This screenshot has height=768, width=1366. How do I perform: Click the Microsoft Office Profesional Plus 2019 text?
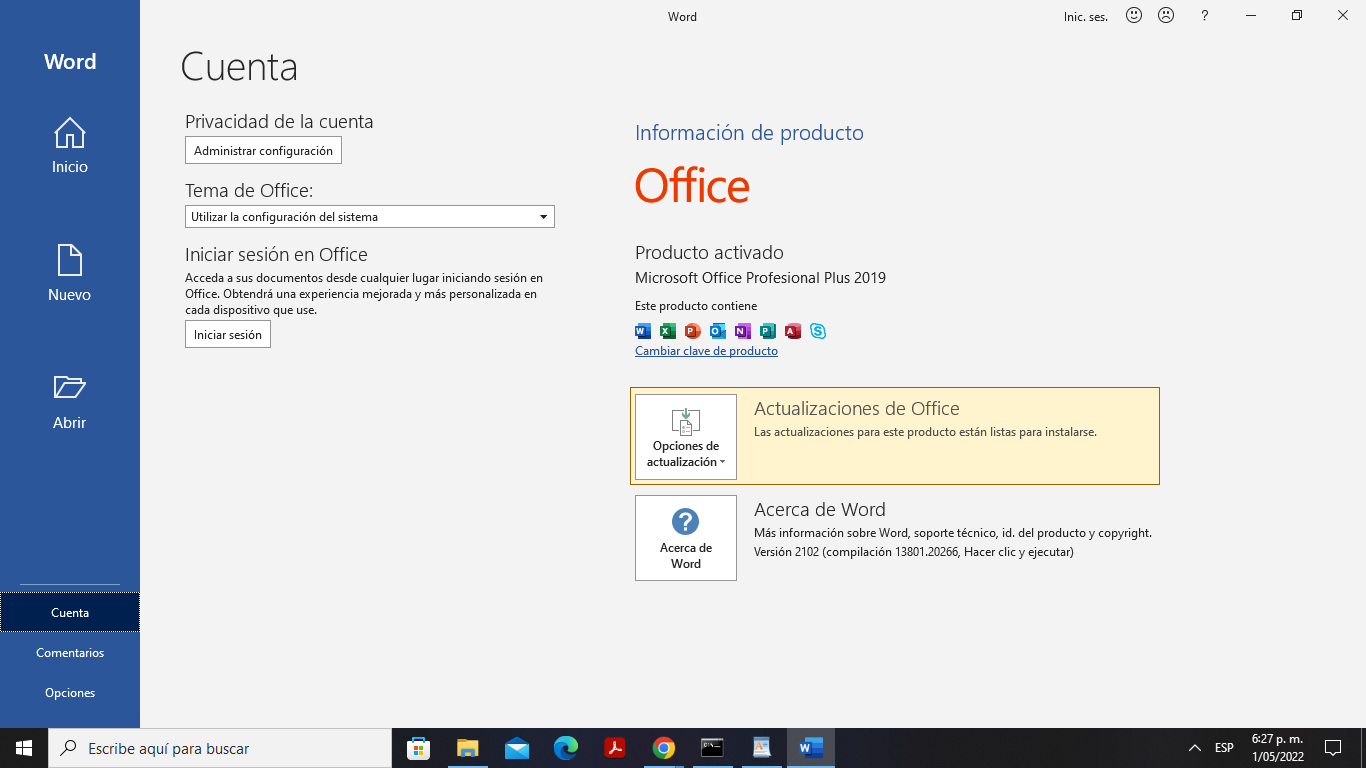point(760,278)
